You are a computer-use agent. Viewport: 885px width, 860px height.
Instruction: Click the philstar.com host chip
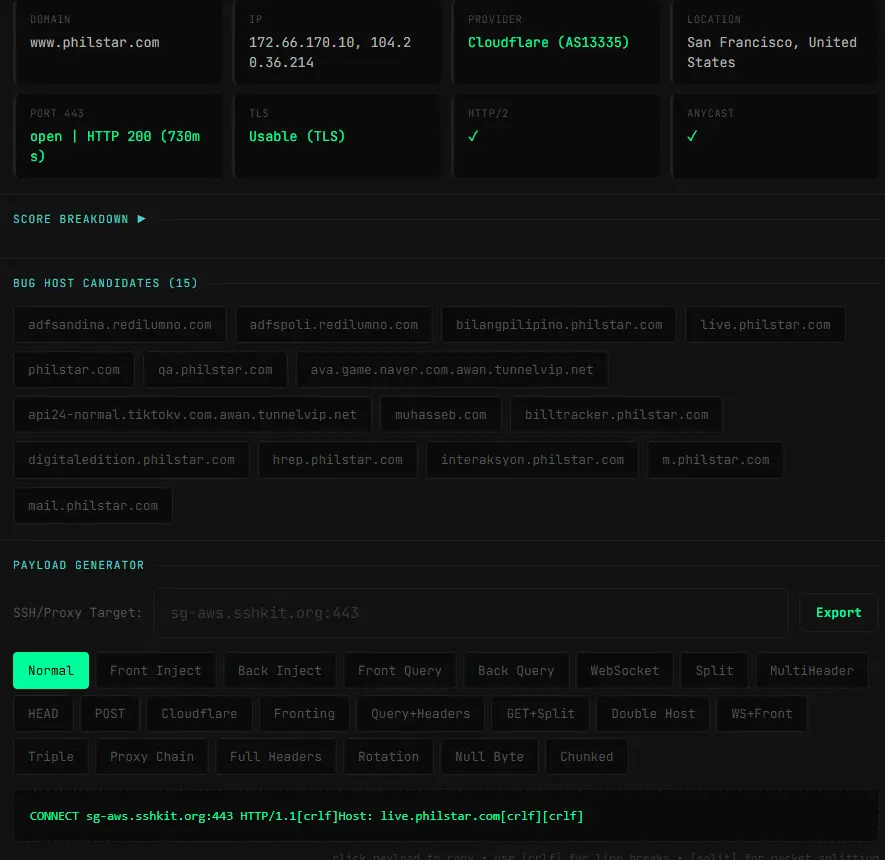74,370
